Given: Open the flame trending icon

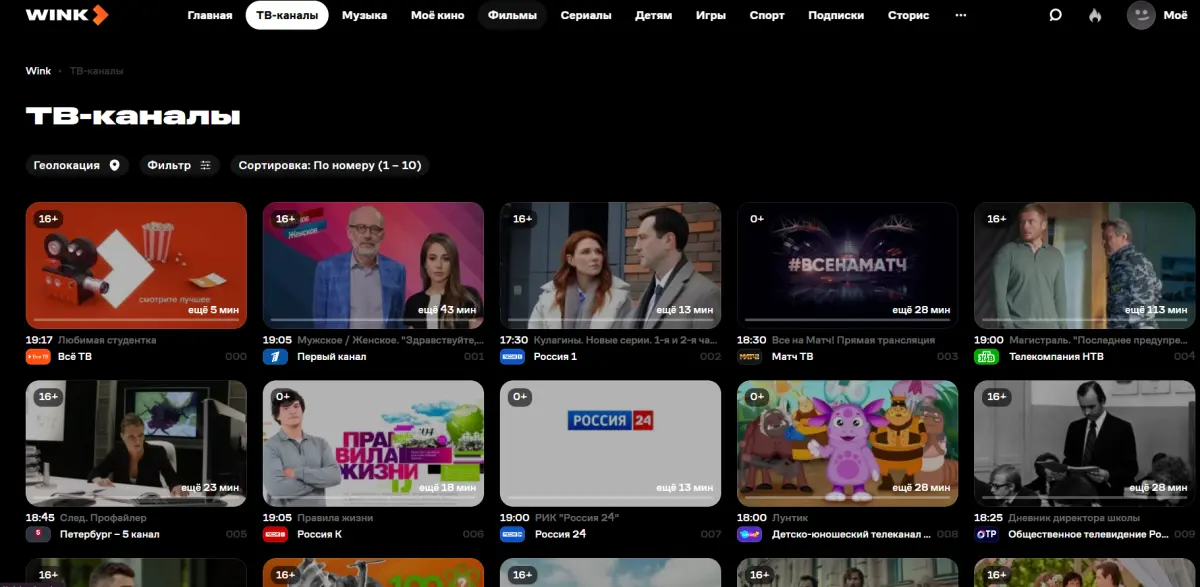Looking at the screenshot, I should pos(1095,15).
